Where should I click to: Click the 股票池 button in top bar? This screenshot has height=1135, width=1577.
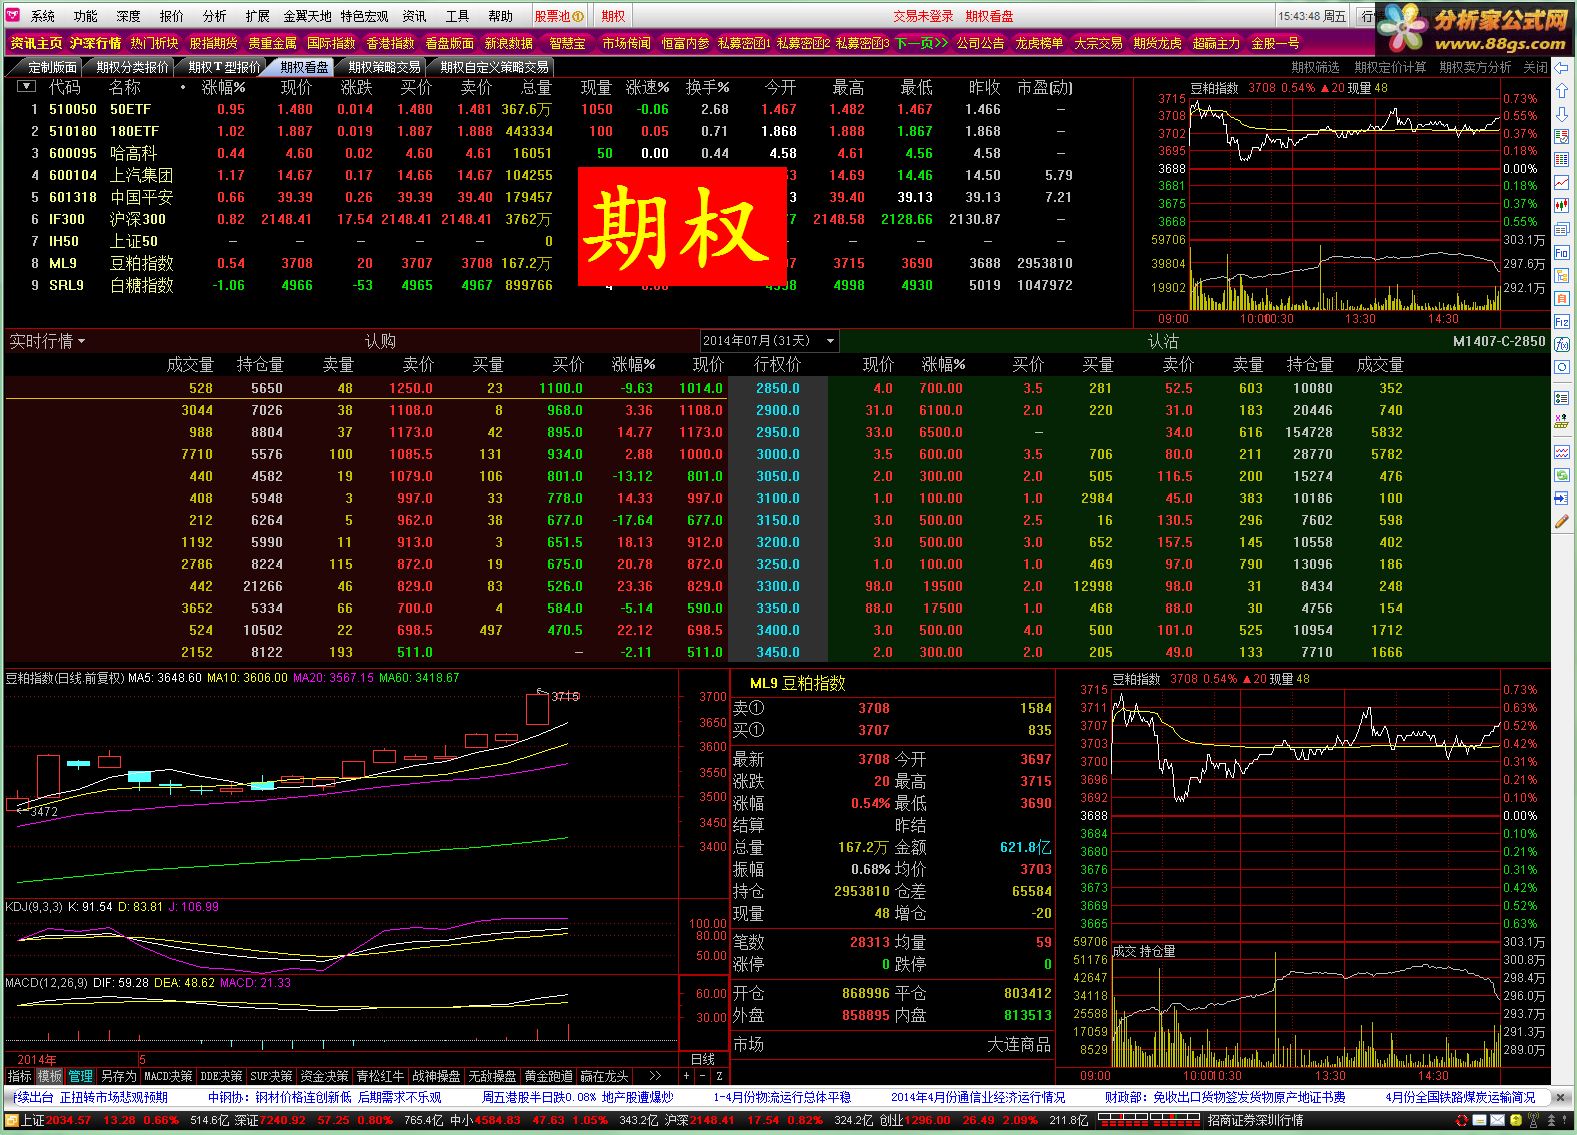(559, 16)
